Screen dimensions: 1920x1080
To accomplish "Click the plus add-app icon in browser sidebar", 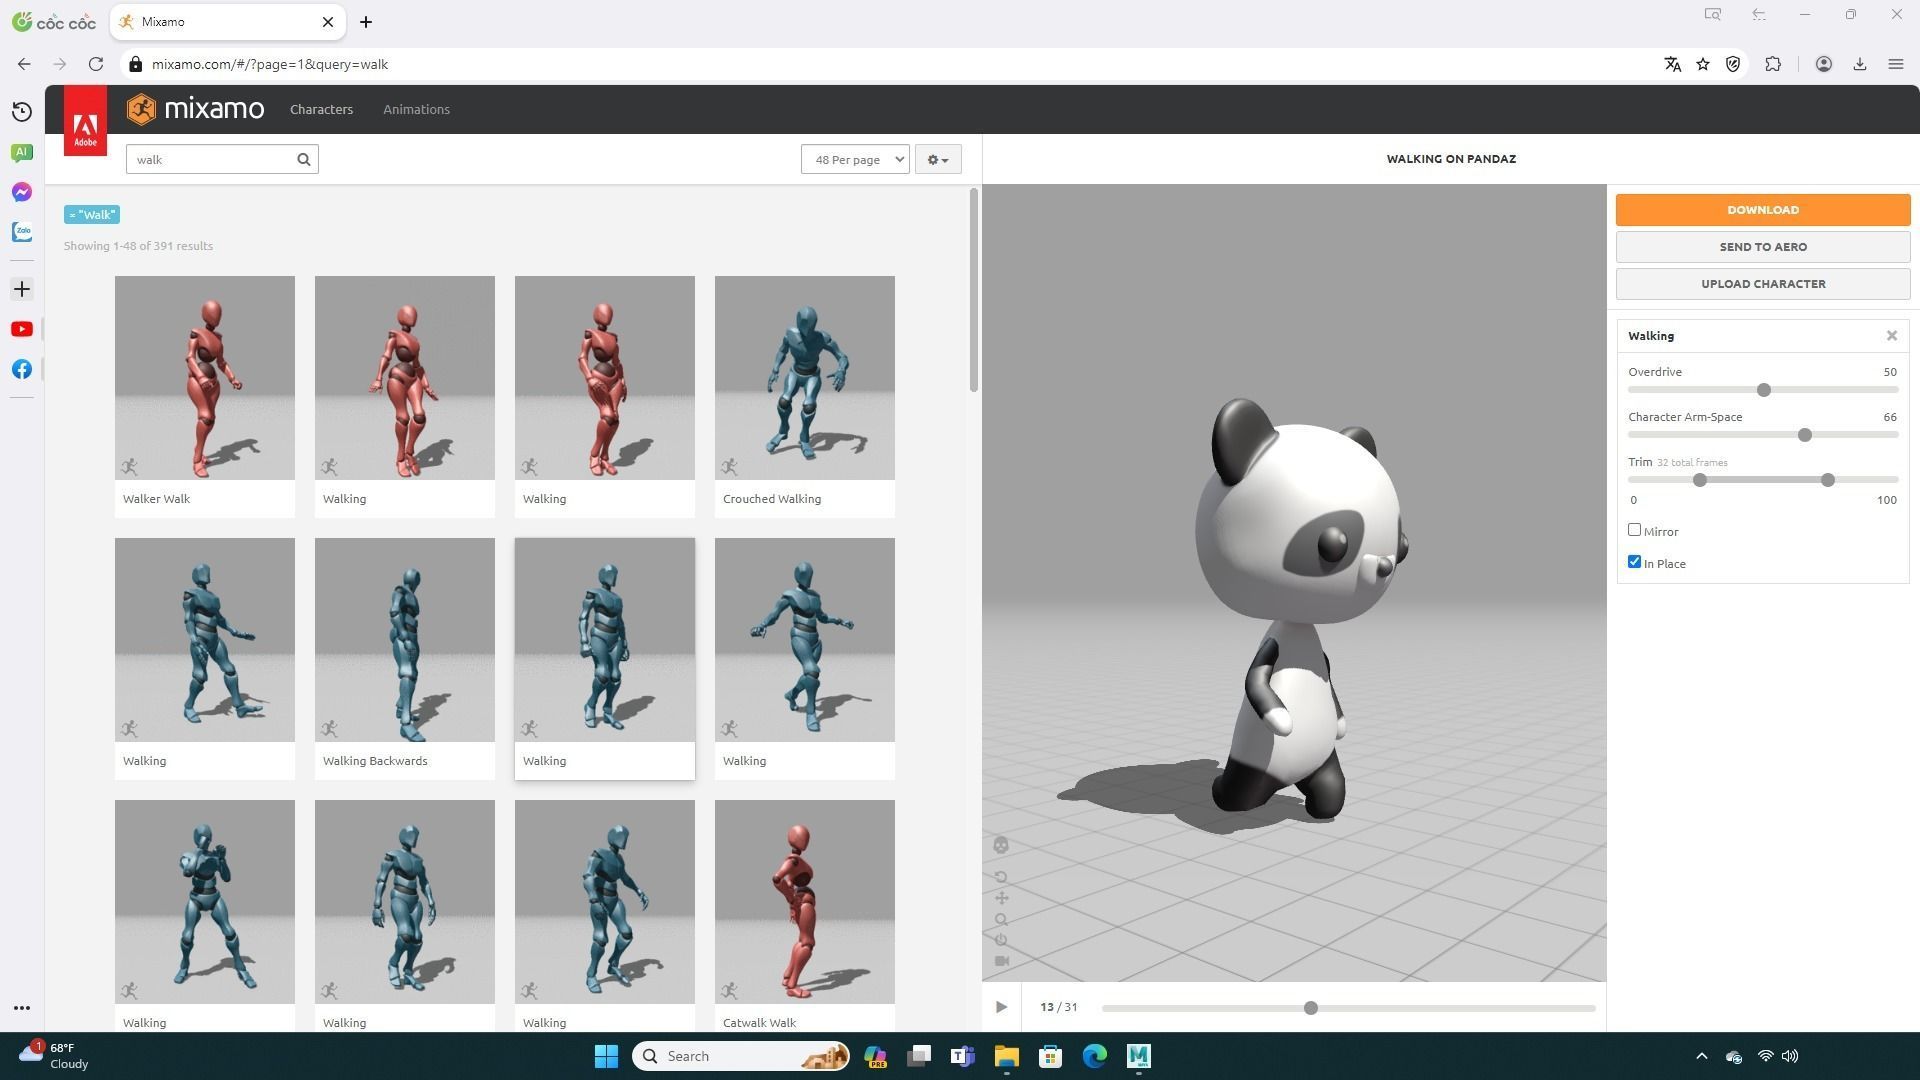I will pyautogui.click(x=22, y=289).
